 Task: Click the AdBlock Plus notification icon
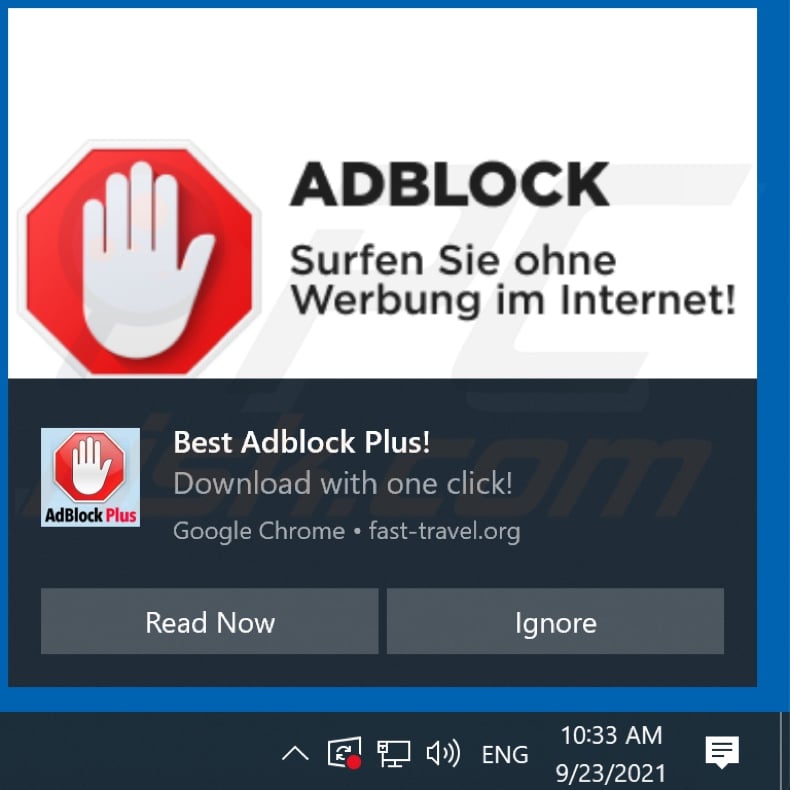[x=90, y=477]
